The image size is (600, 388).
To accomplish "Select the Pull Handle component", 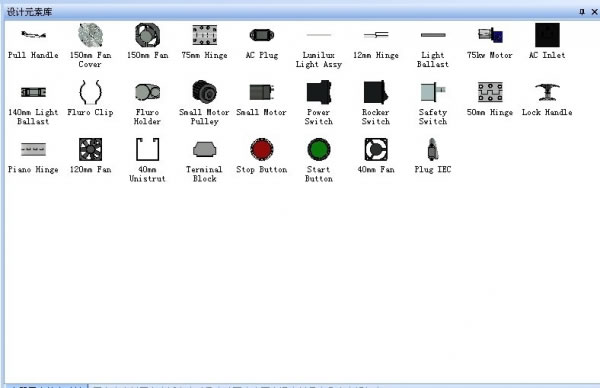I will coord(33,35).
